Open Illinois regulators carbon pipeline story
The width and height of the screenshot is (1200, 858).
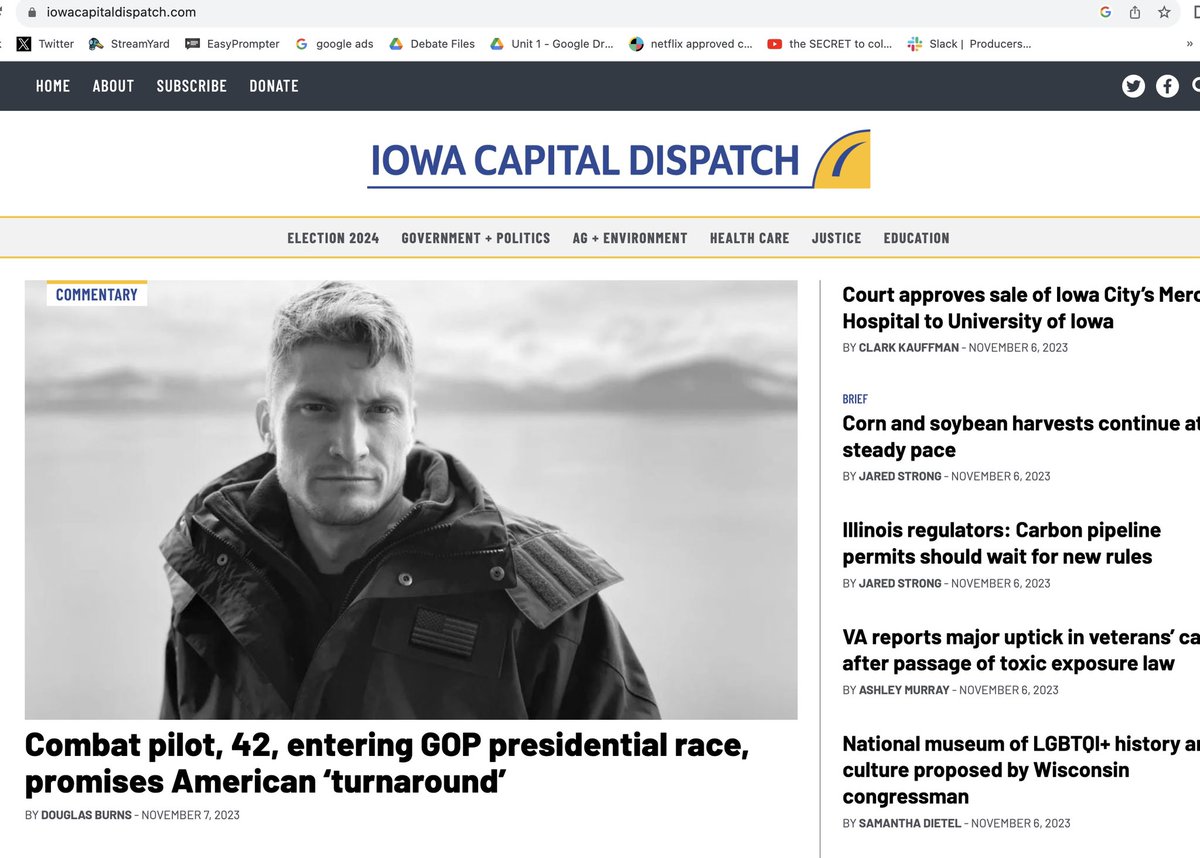[1002, 543]
